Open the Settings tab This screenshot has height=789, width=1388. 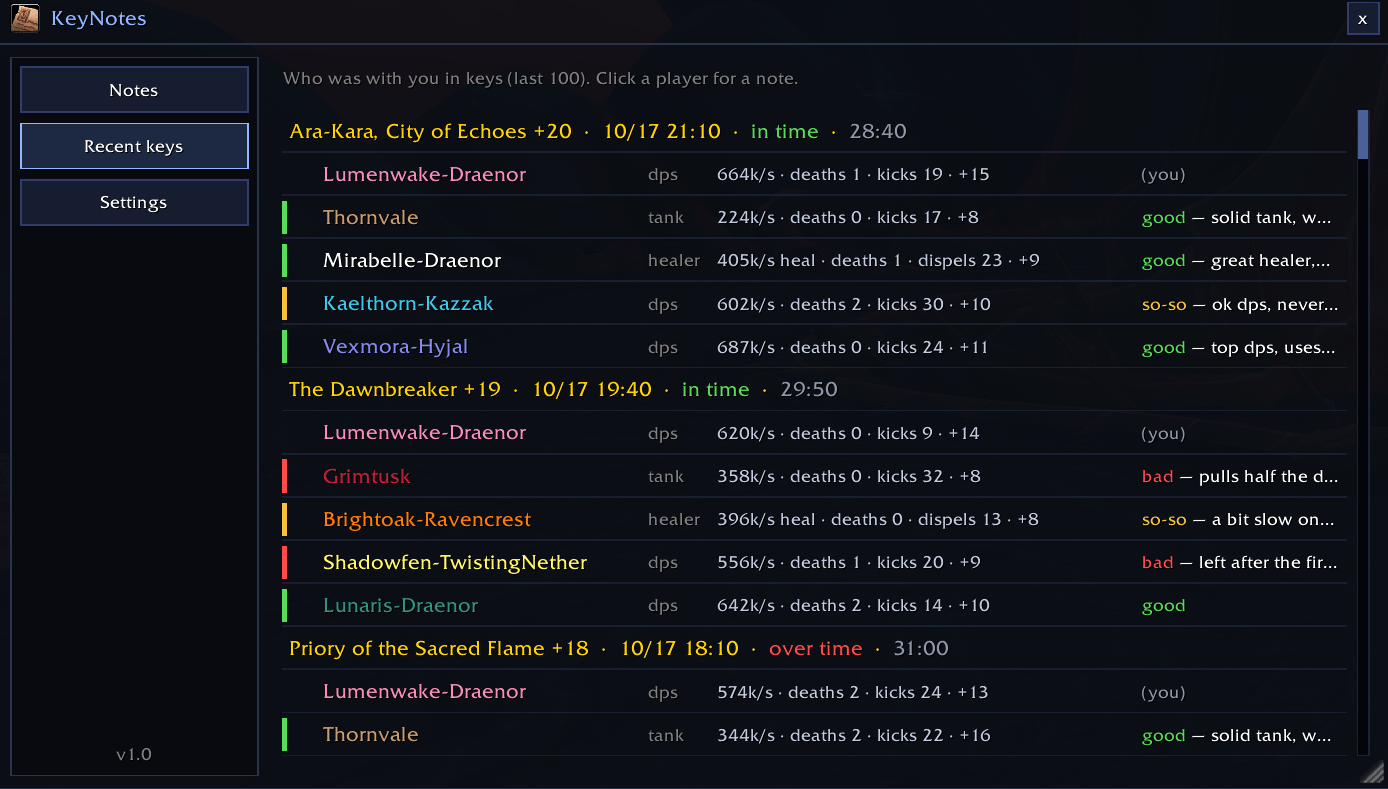[x=134, y=202]
